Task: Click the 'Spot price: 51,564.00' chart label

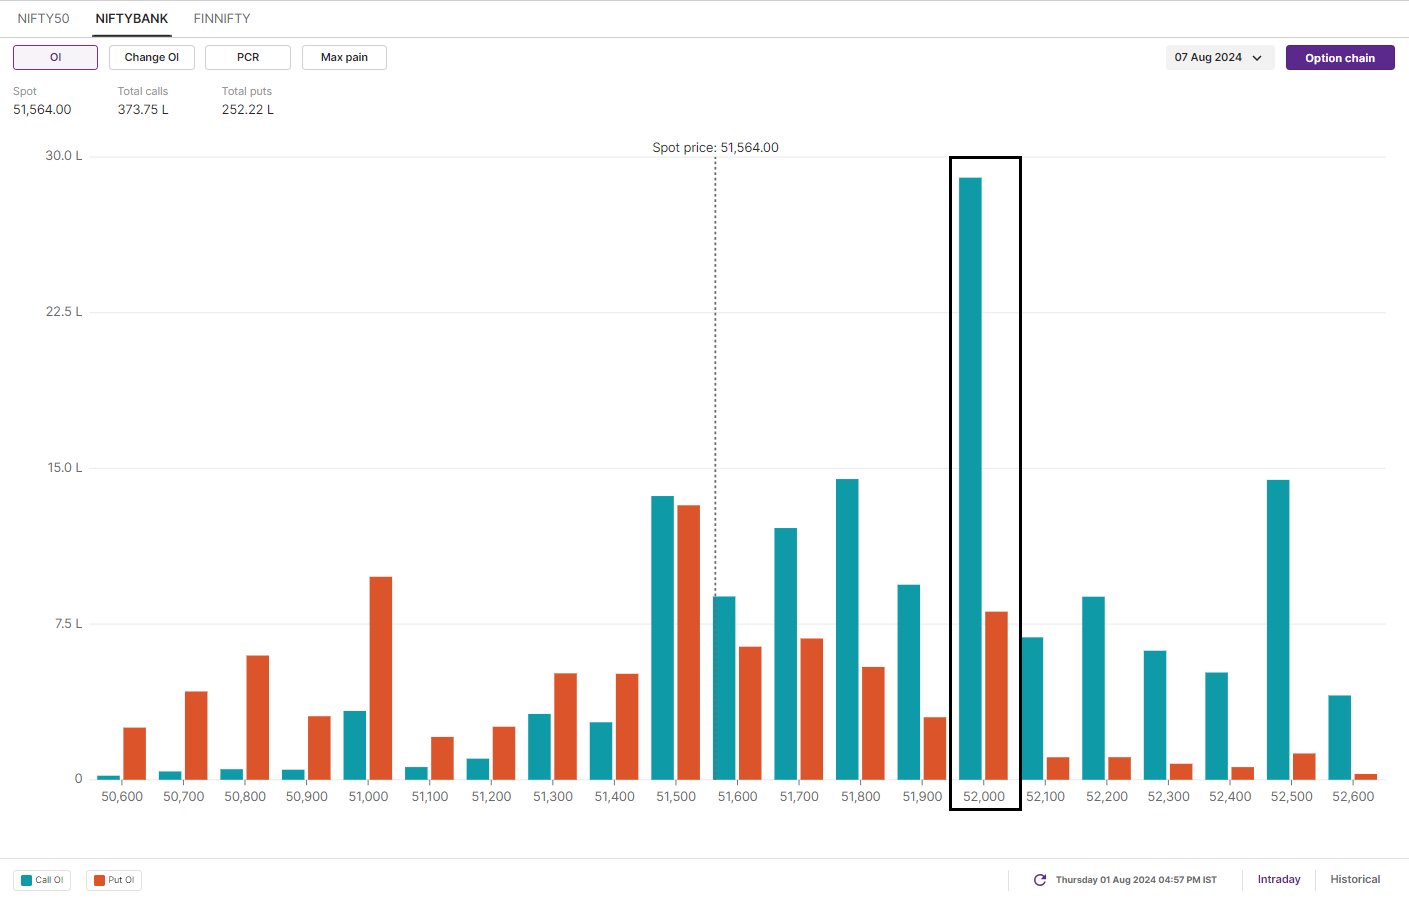Action: (715, 147)
